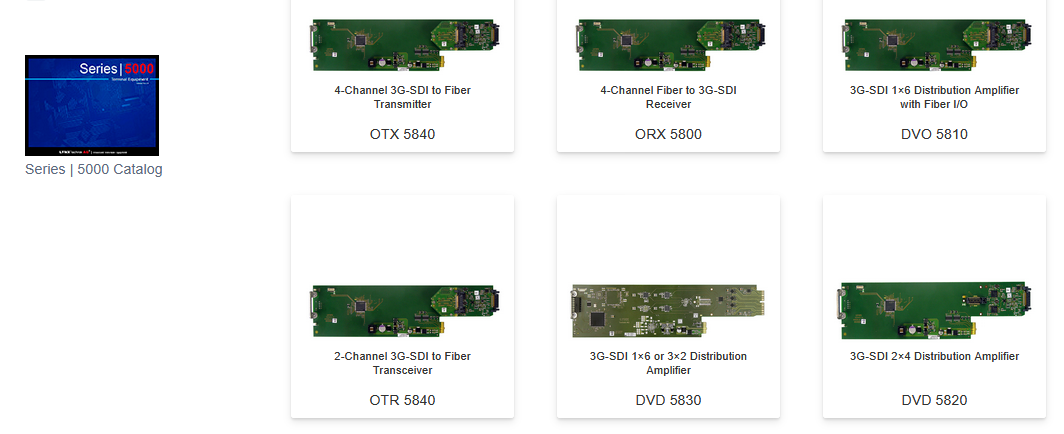Image resolution: width=1064 pixels, height=434 pixels.
Task: Select the 3G-SDI 2×4 Distribution Amplifier title
Action: pos(934,356)
